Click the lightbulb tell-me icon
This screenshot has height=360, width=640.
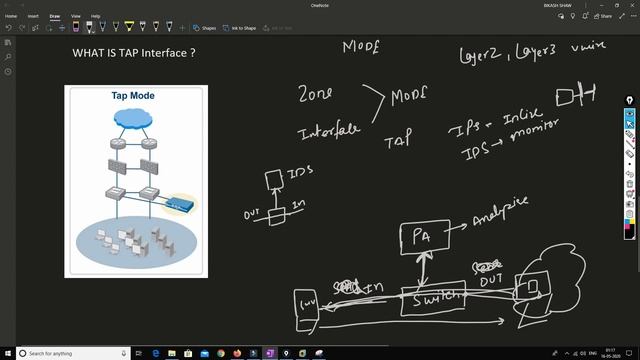pos(573,16)
